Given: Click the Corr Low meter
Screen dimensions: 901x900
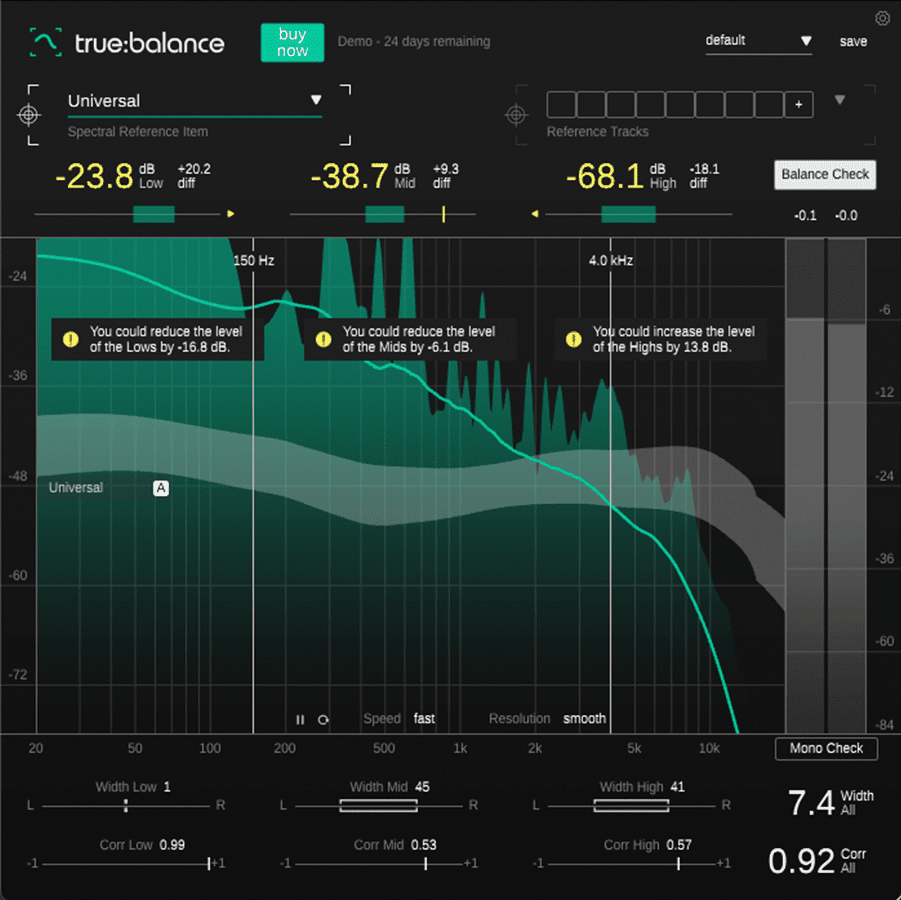Looking at the screenshot, I should (126, 863).
